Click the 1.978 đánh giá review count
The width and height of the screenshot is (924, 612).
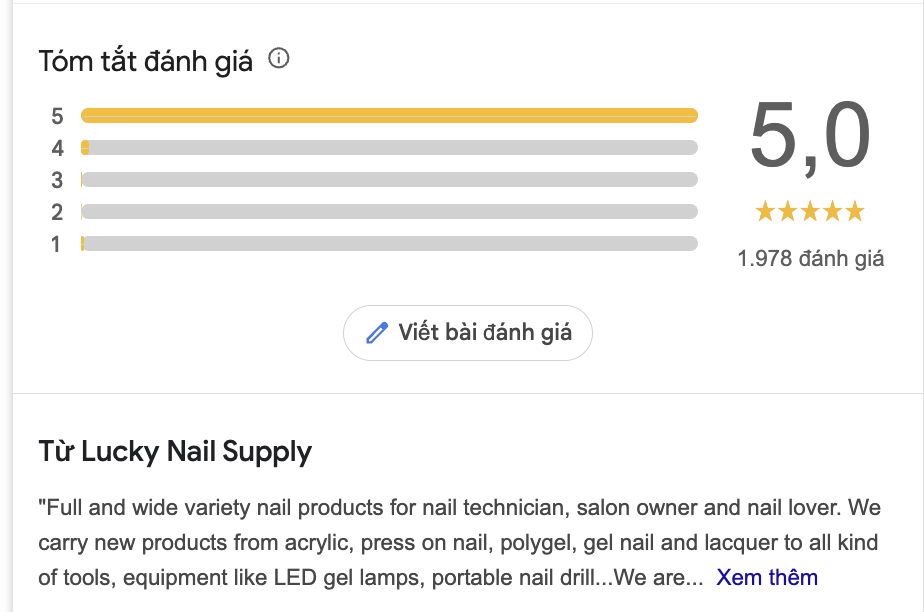click(809, 257)
